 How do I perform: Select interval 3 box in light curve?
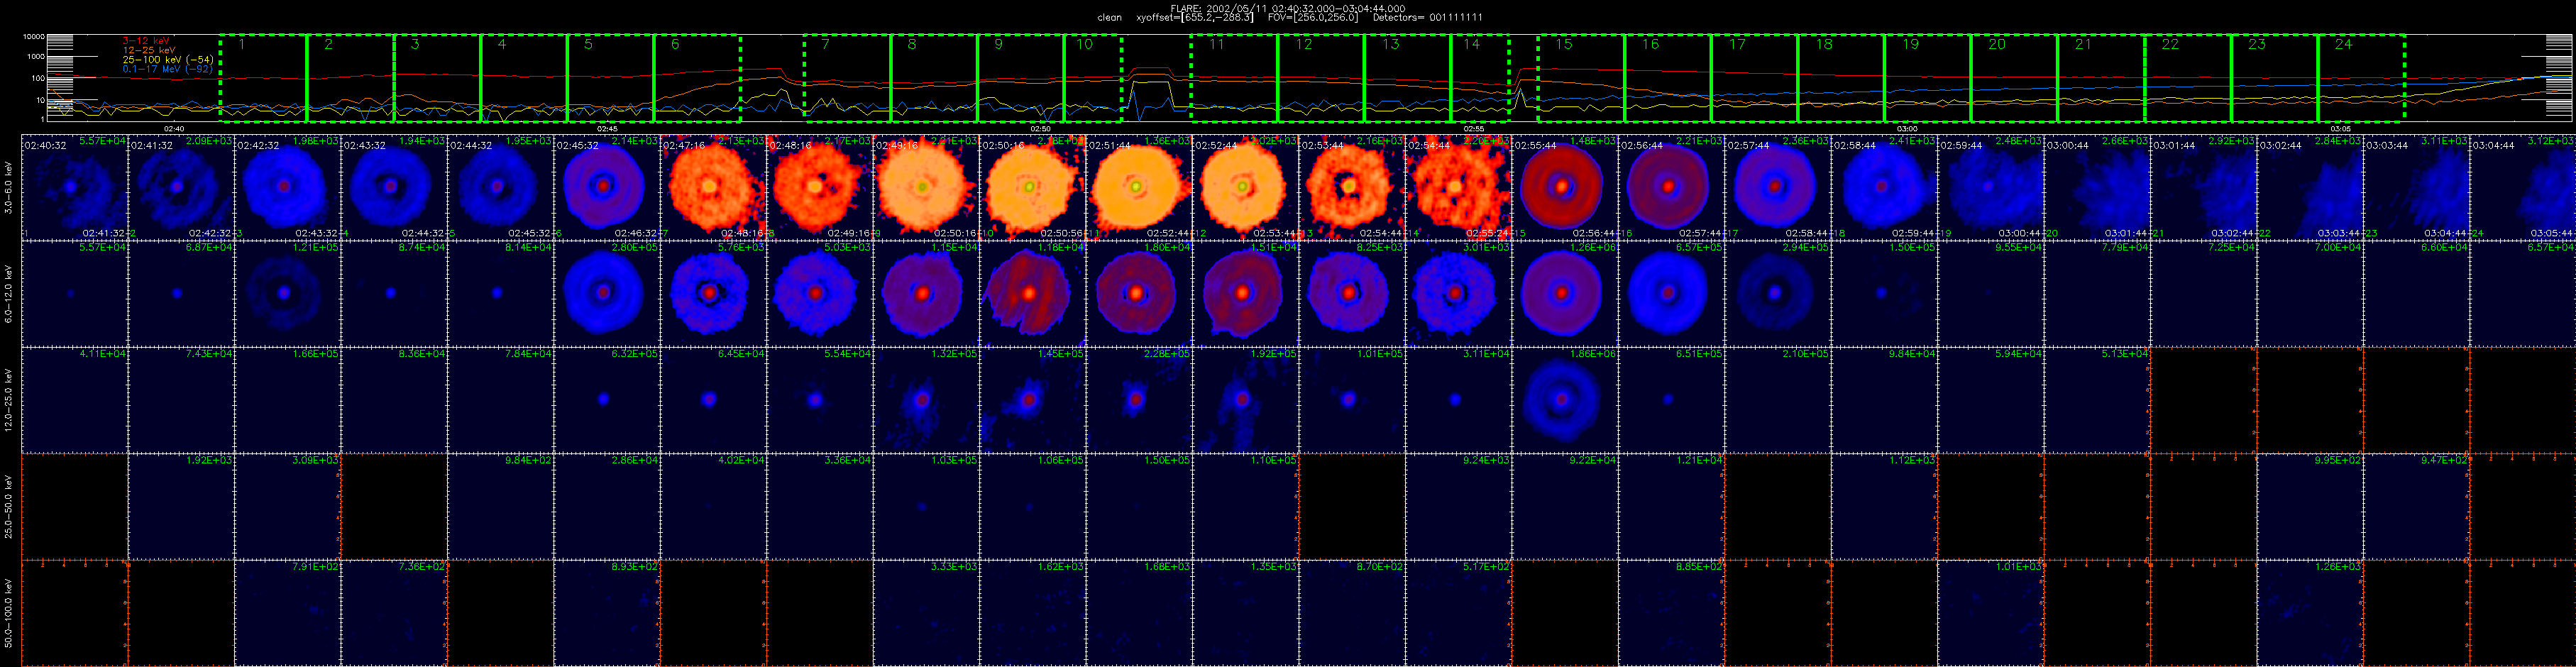point(437,78)
